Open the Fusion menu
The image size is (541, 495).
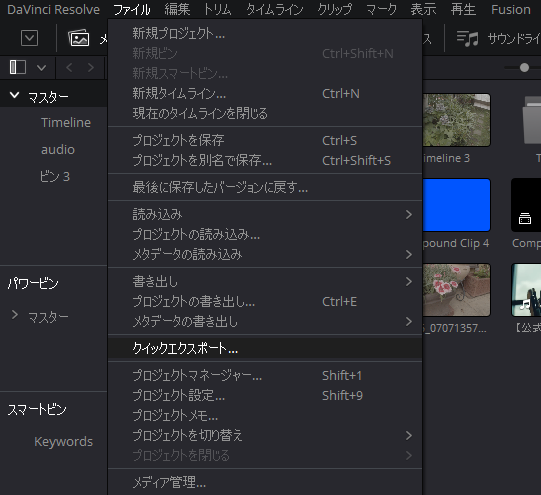pos(511,10)
